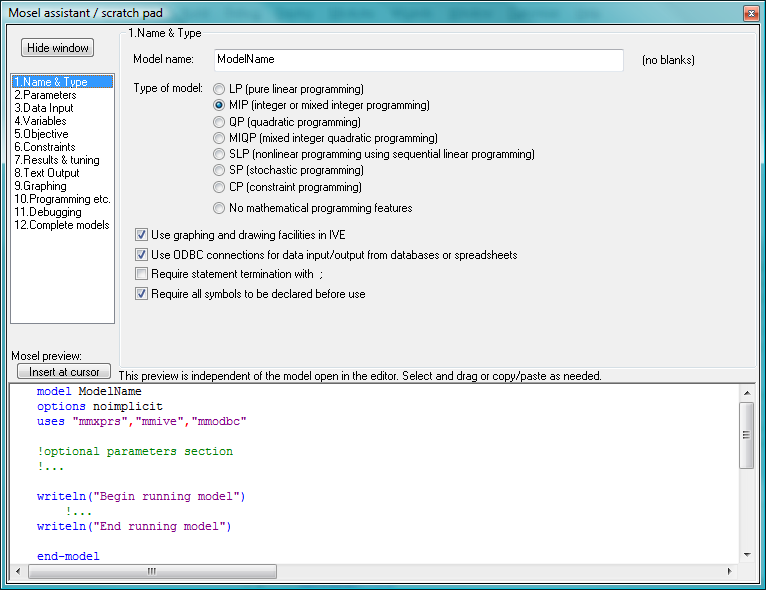The width and height of the screenshot is (766, 590).
Task: Select 9.Graphing from the list
Action: click(x=42, y=186)
